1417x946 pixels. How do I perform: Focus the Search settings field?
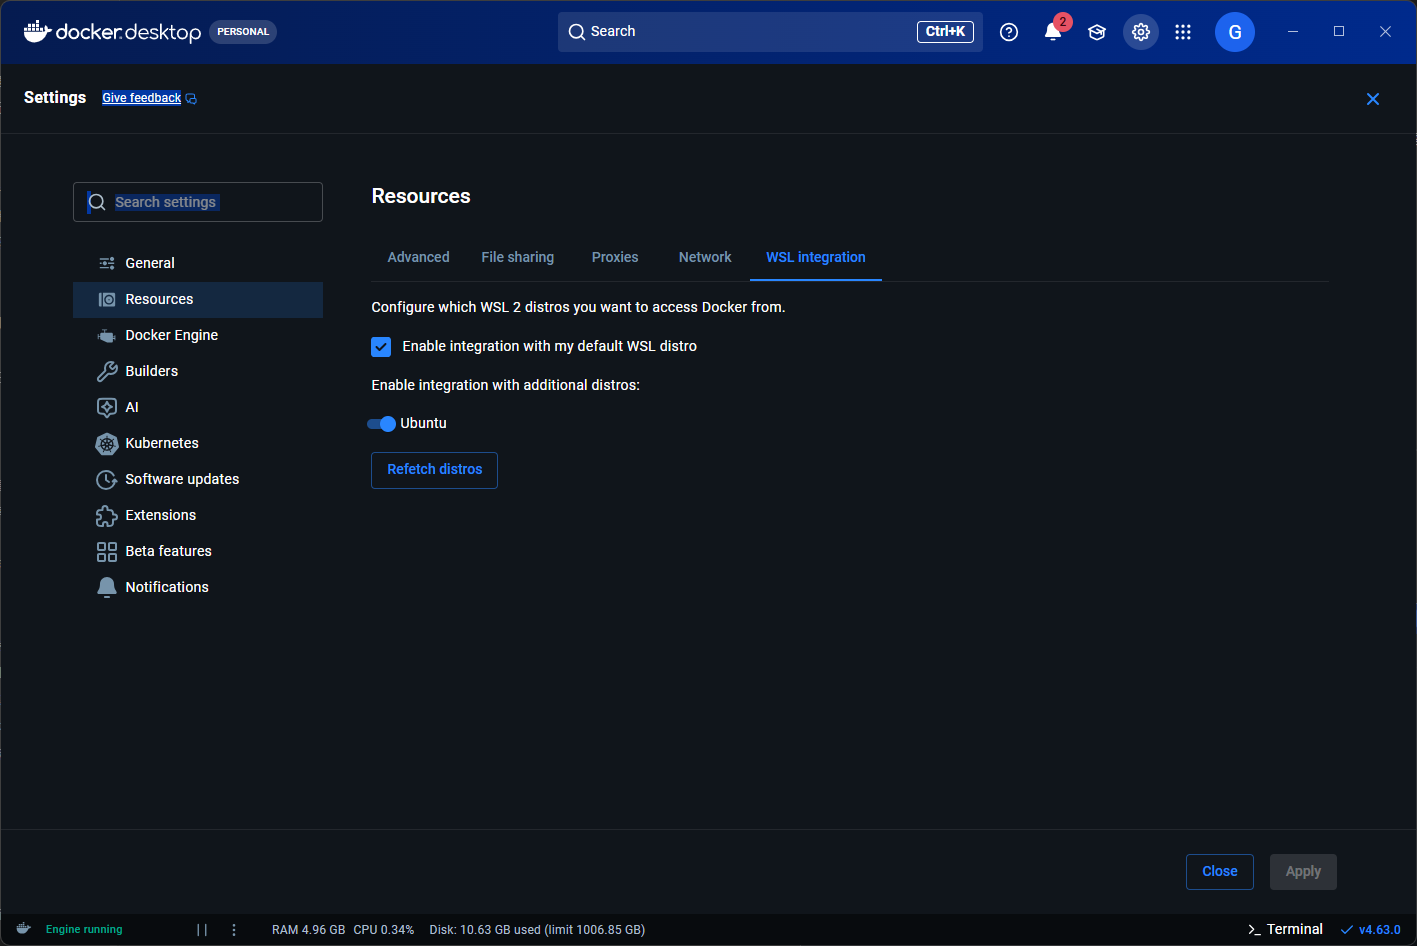click(198, 202)
